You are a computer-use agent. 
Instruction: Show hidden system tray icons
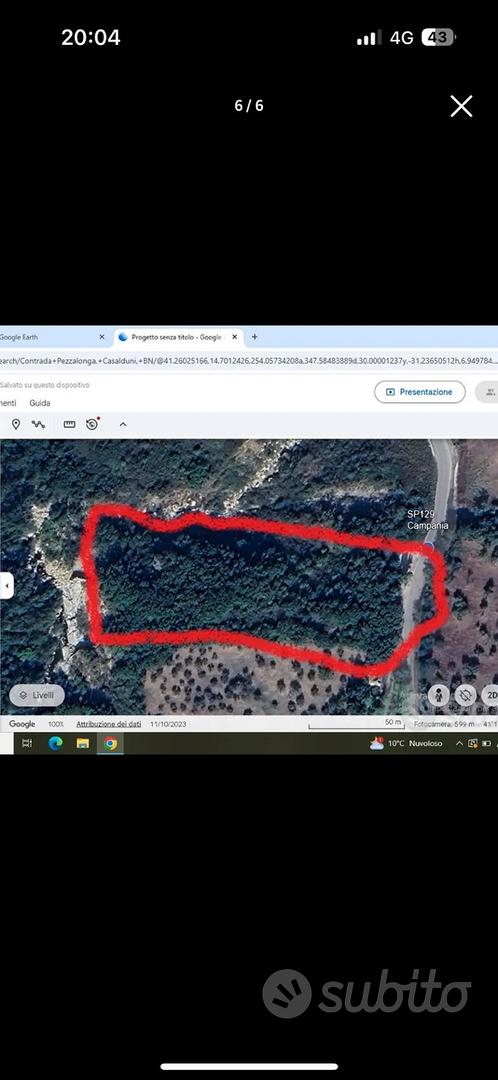tap(459, 743)
